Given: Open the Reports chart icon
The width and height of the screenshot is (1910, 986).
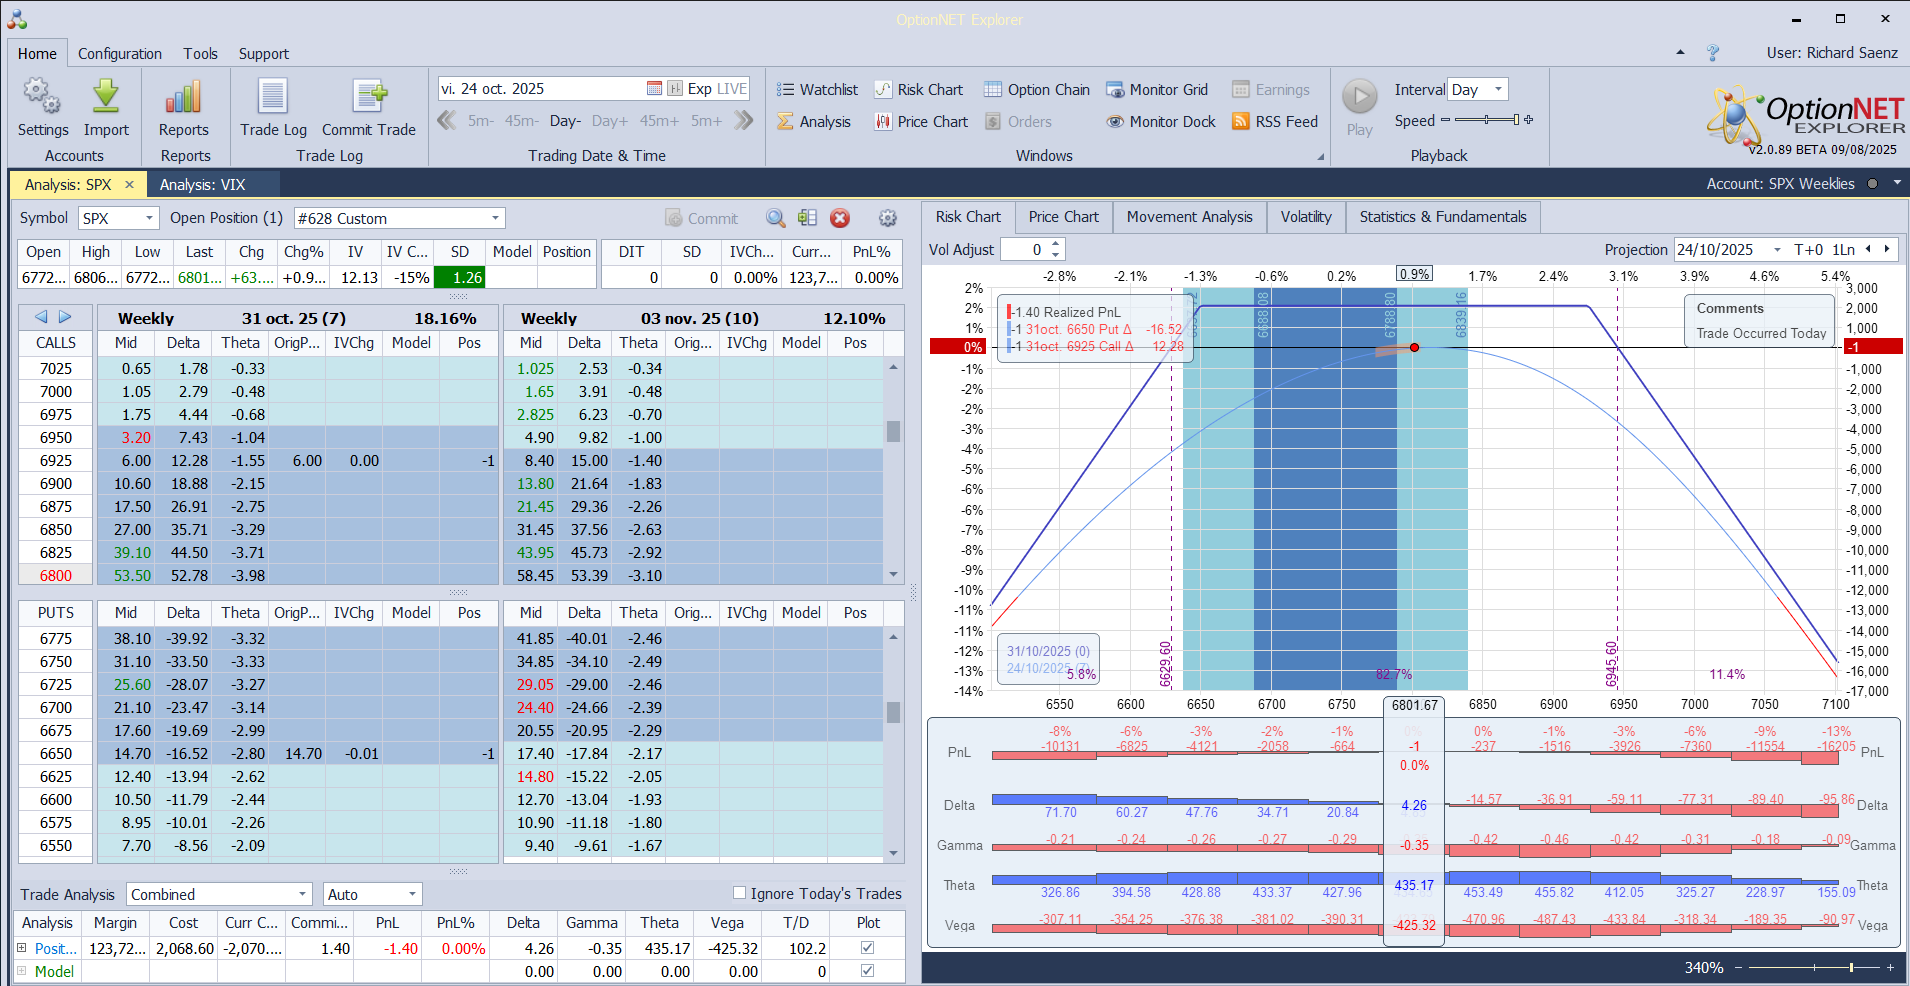Looking at the screenshot, I should (x=183, y=97).
